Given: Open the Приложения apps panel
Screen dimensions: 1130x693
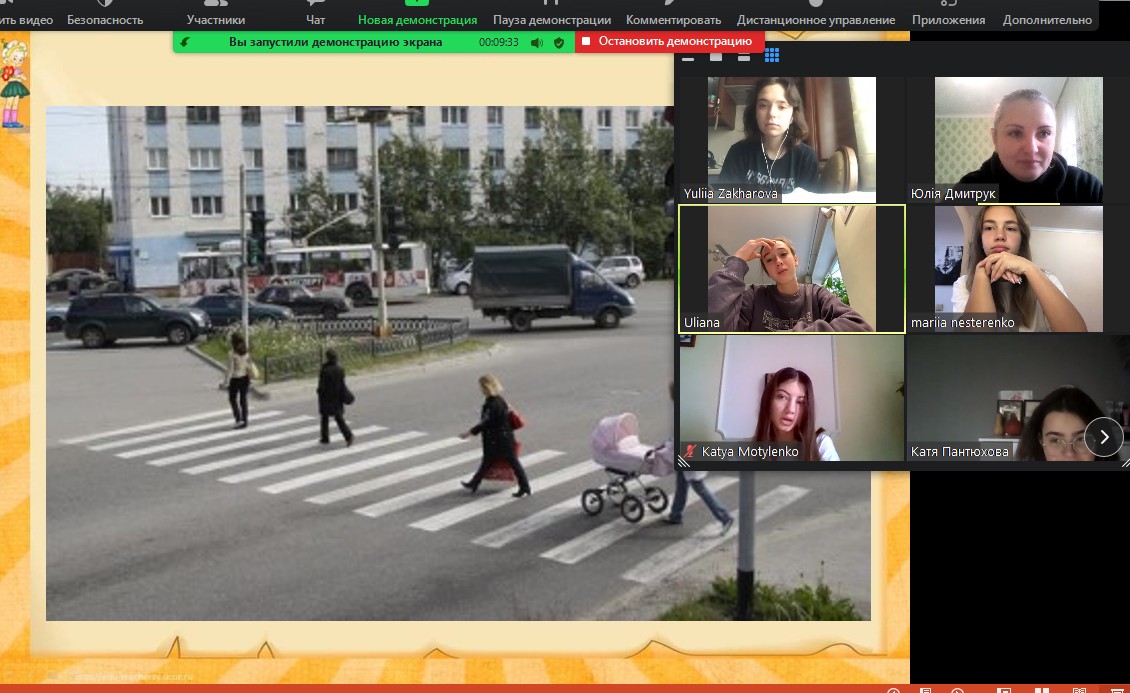Looking at the screenshot, I should coord(948,14).
